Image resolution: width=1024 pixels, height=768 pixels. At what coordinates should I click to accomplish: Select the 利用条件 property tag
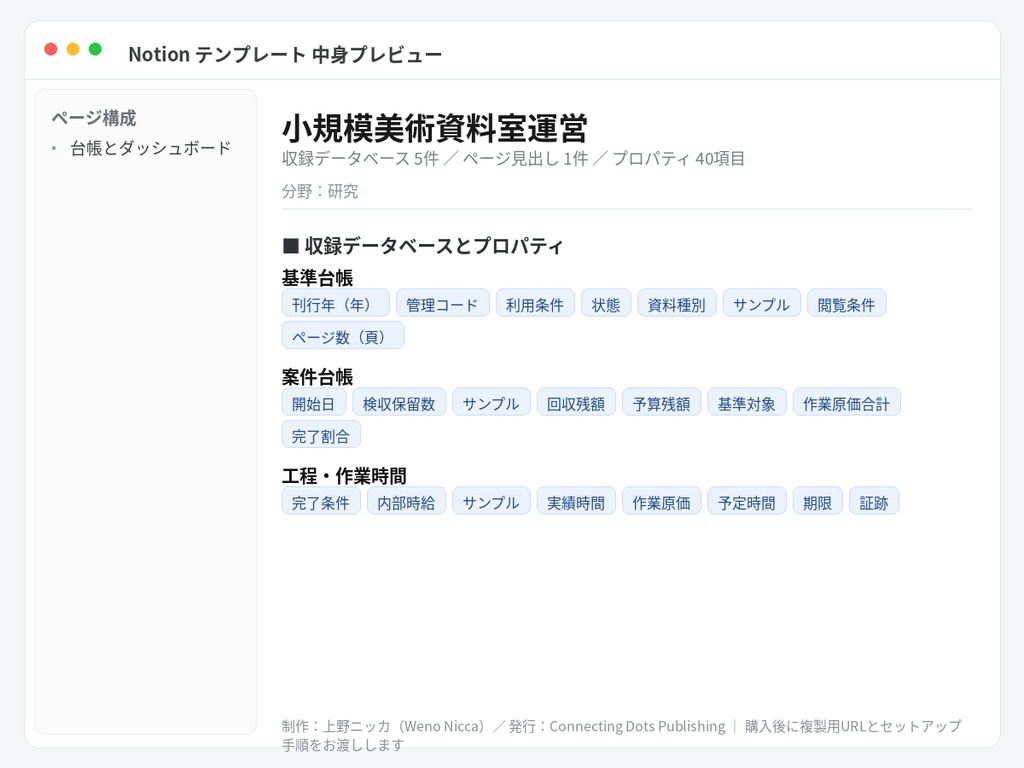pyautogui.click(x=535, y=303)
